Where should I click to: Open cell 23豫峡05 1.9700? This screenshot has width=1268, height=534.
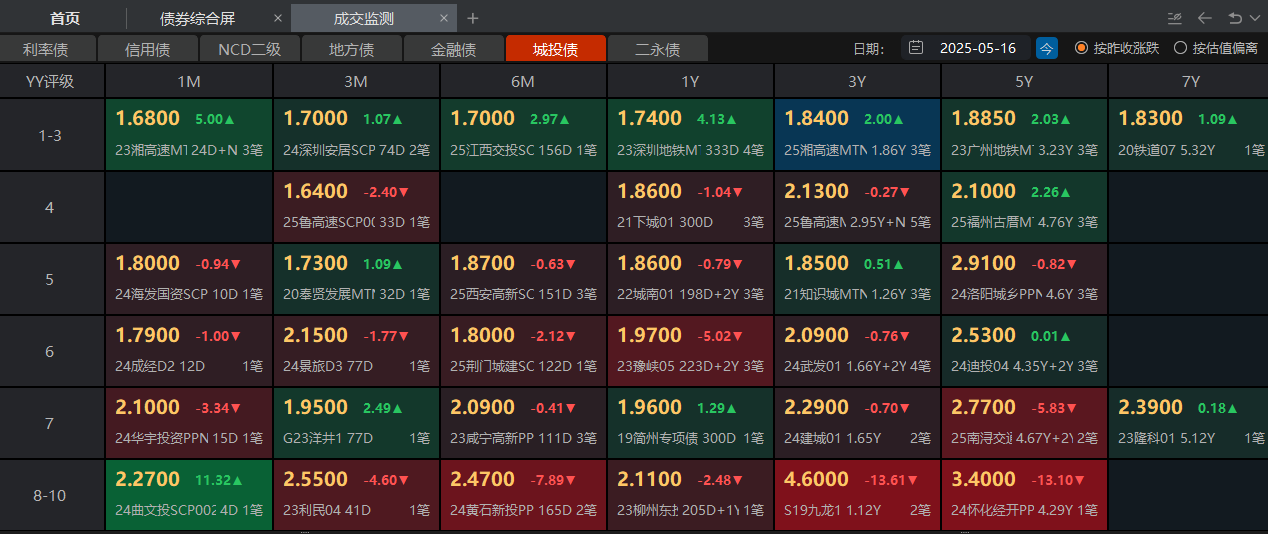pos(690,351)
